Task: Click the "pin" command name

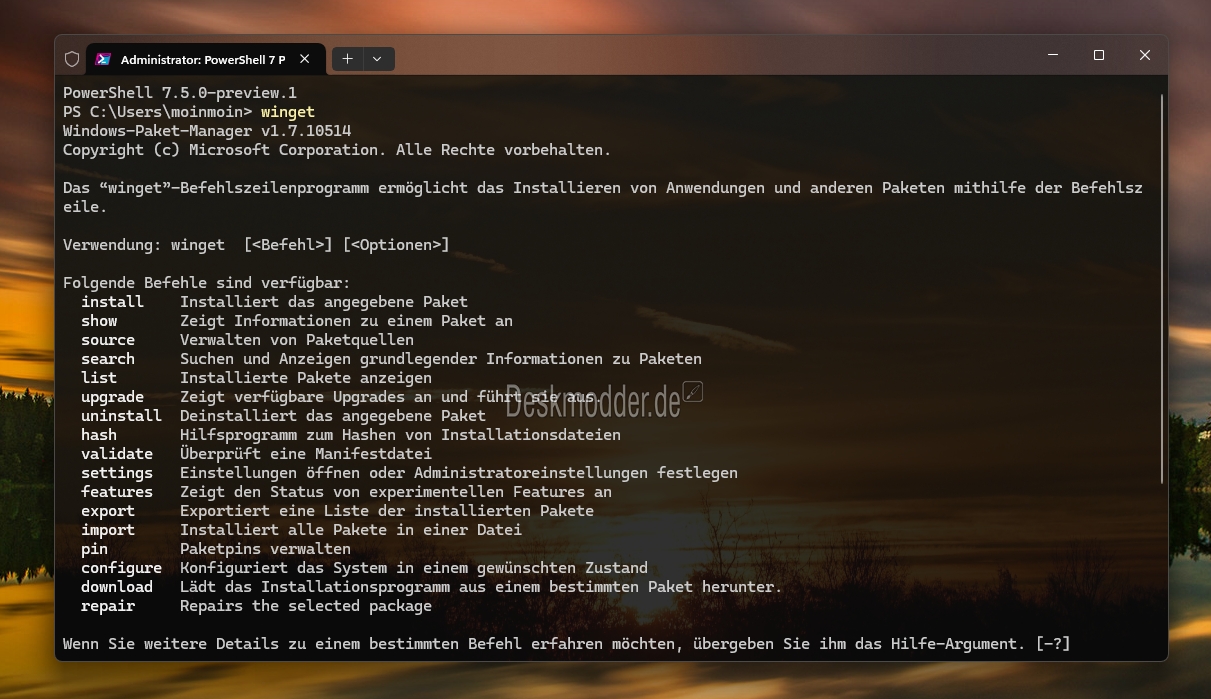Action: click(x=94, y=549)
